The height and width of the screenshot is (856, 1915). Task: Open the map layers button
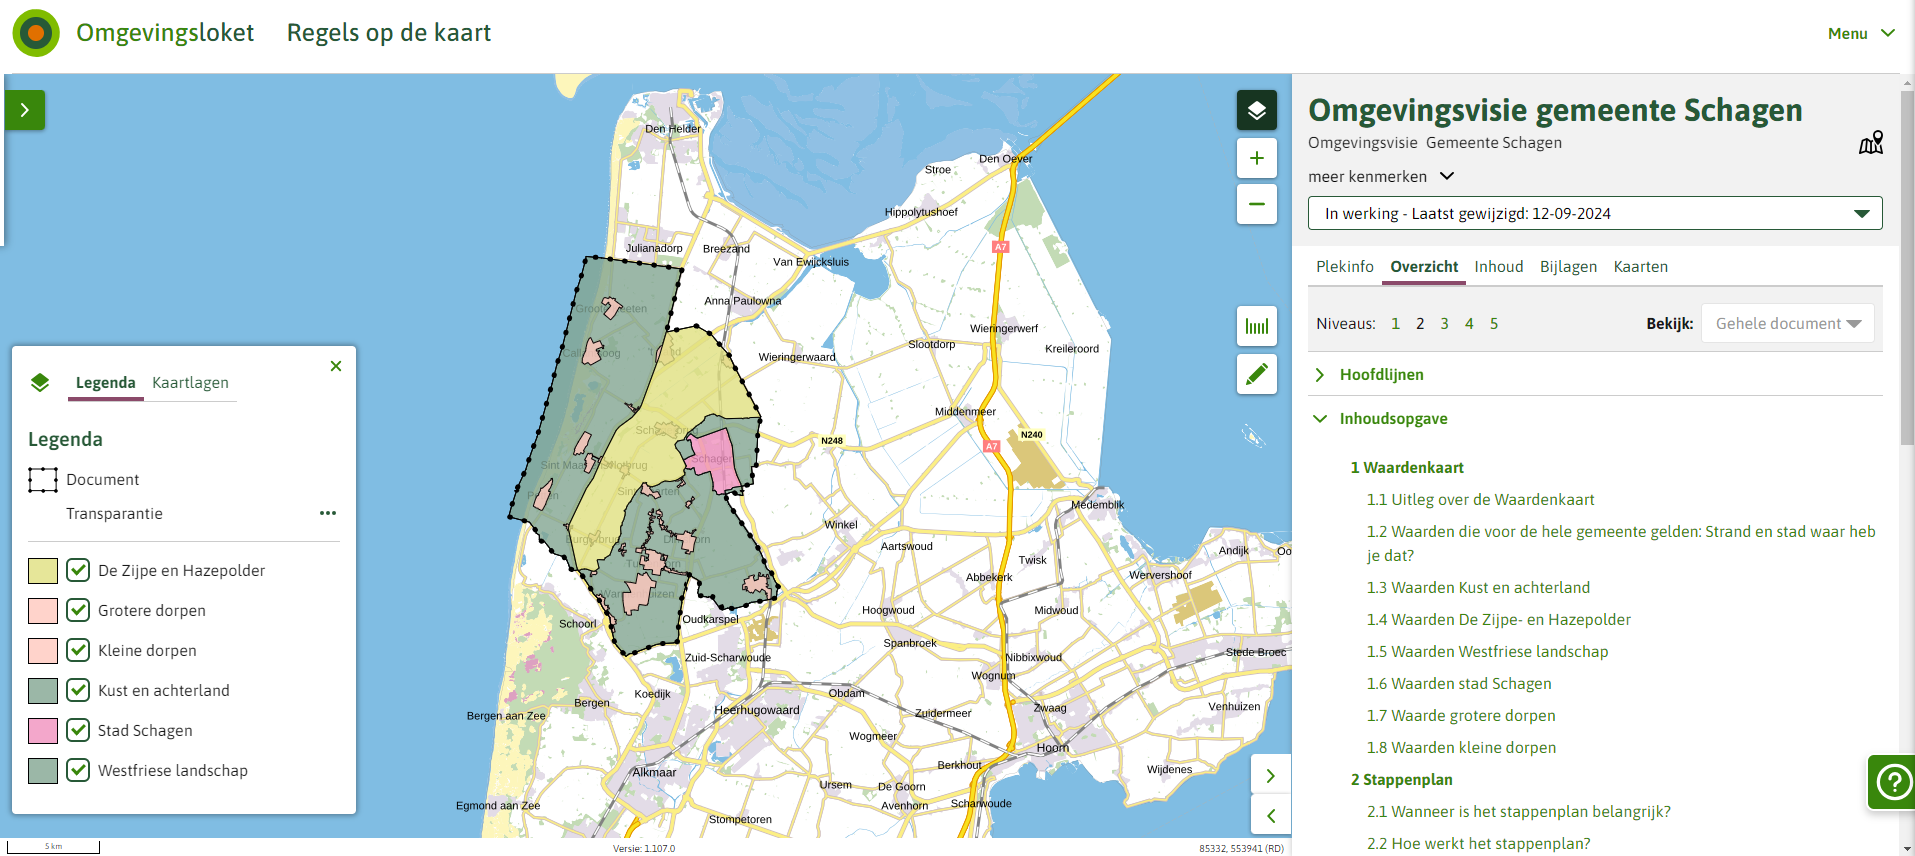[x=1257, y=110]
